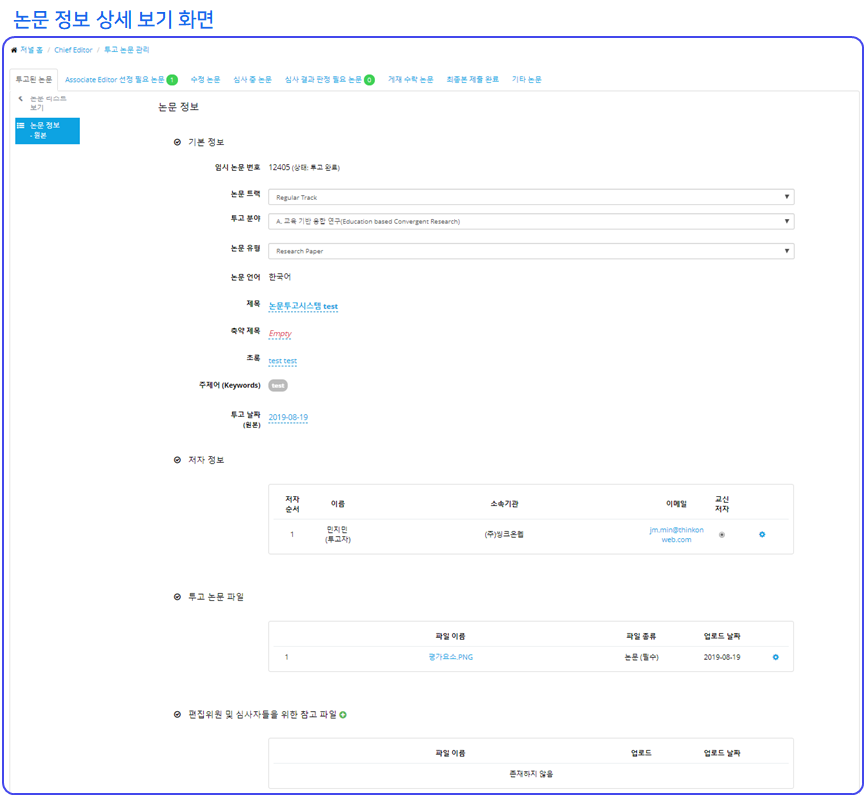Edit submission date 2019-08-19 link

pyautogui.click(x=288, y=418)
